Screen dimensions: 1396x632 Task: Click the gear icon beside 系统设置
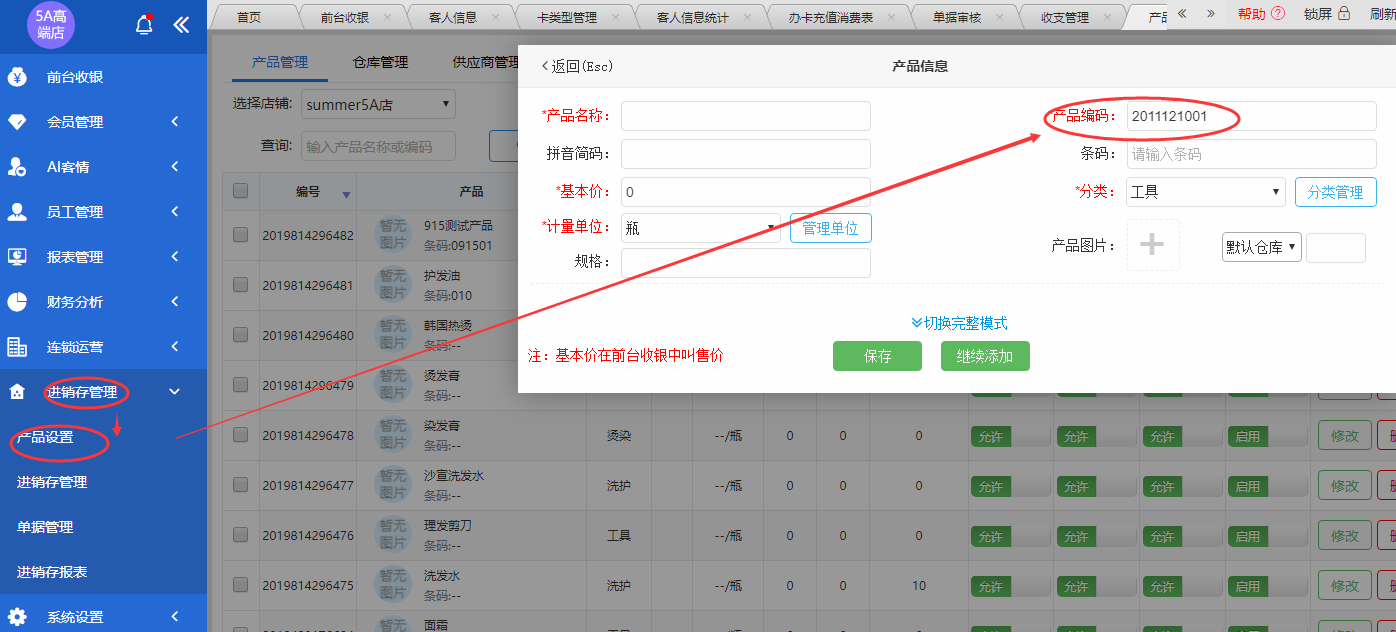tap(17, 617)
